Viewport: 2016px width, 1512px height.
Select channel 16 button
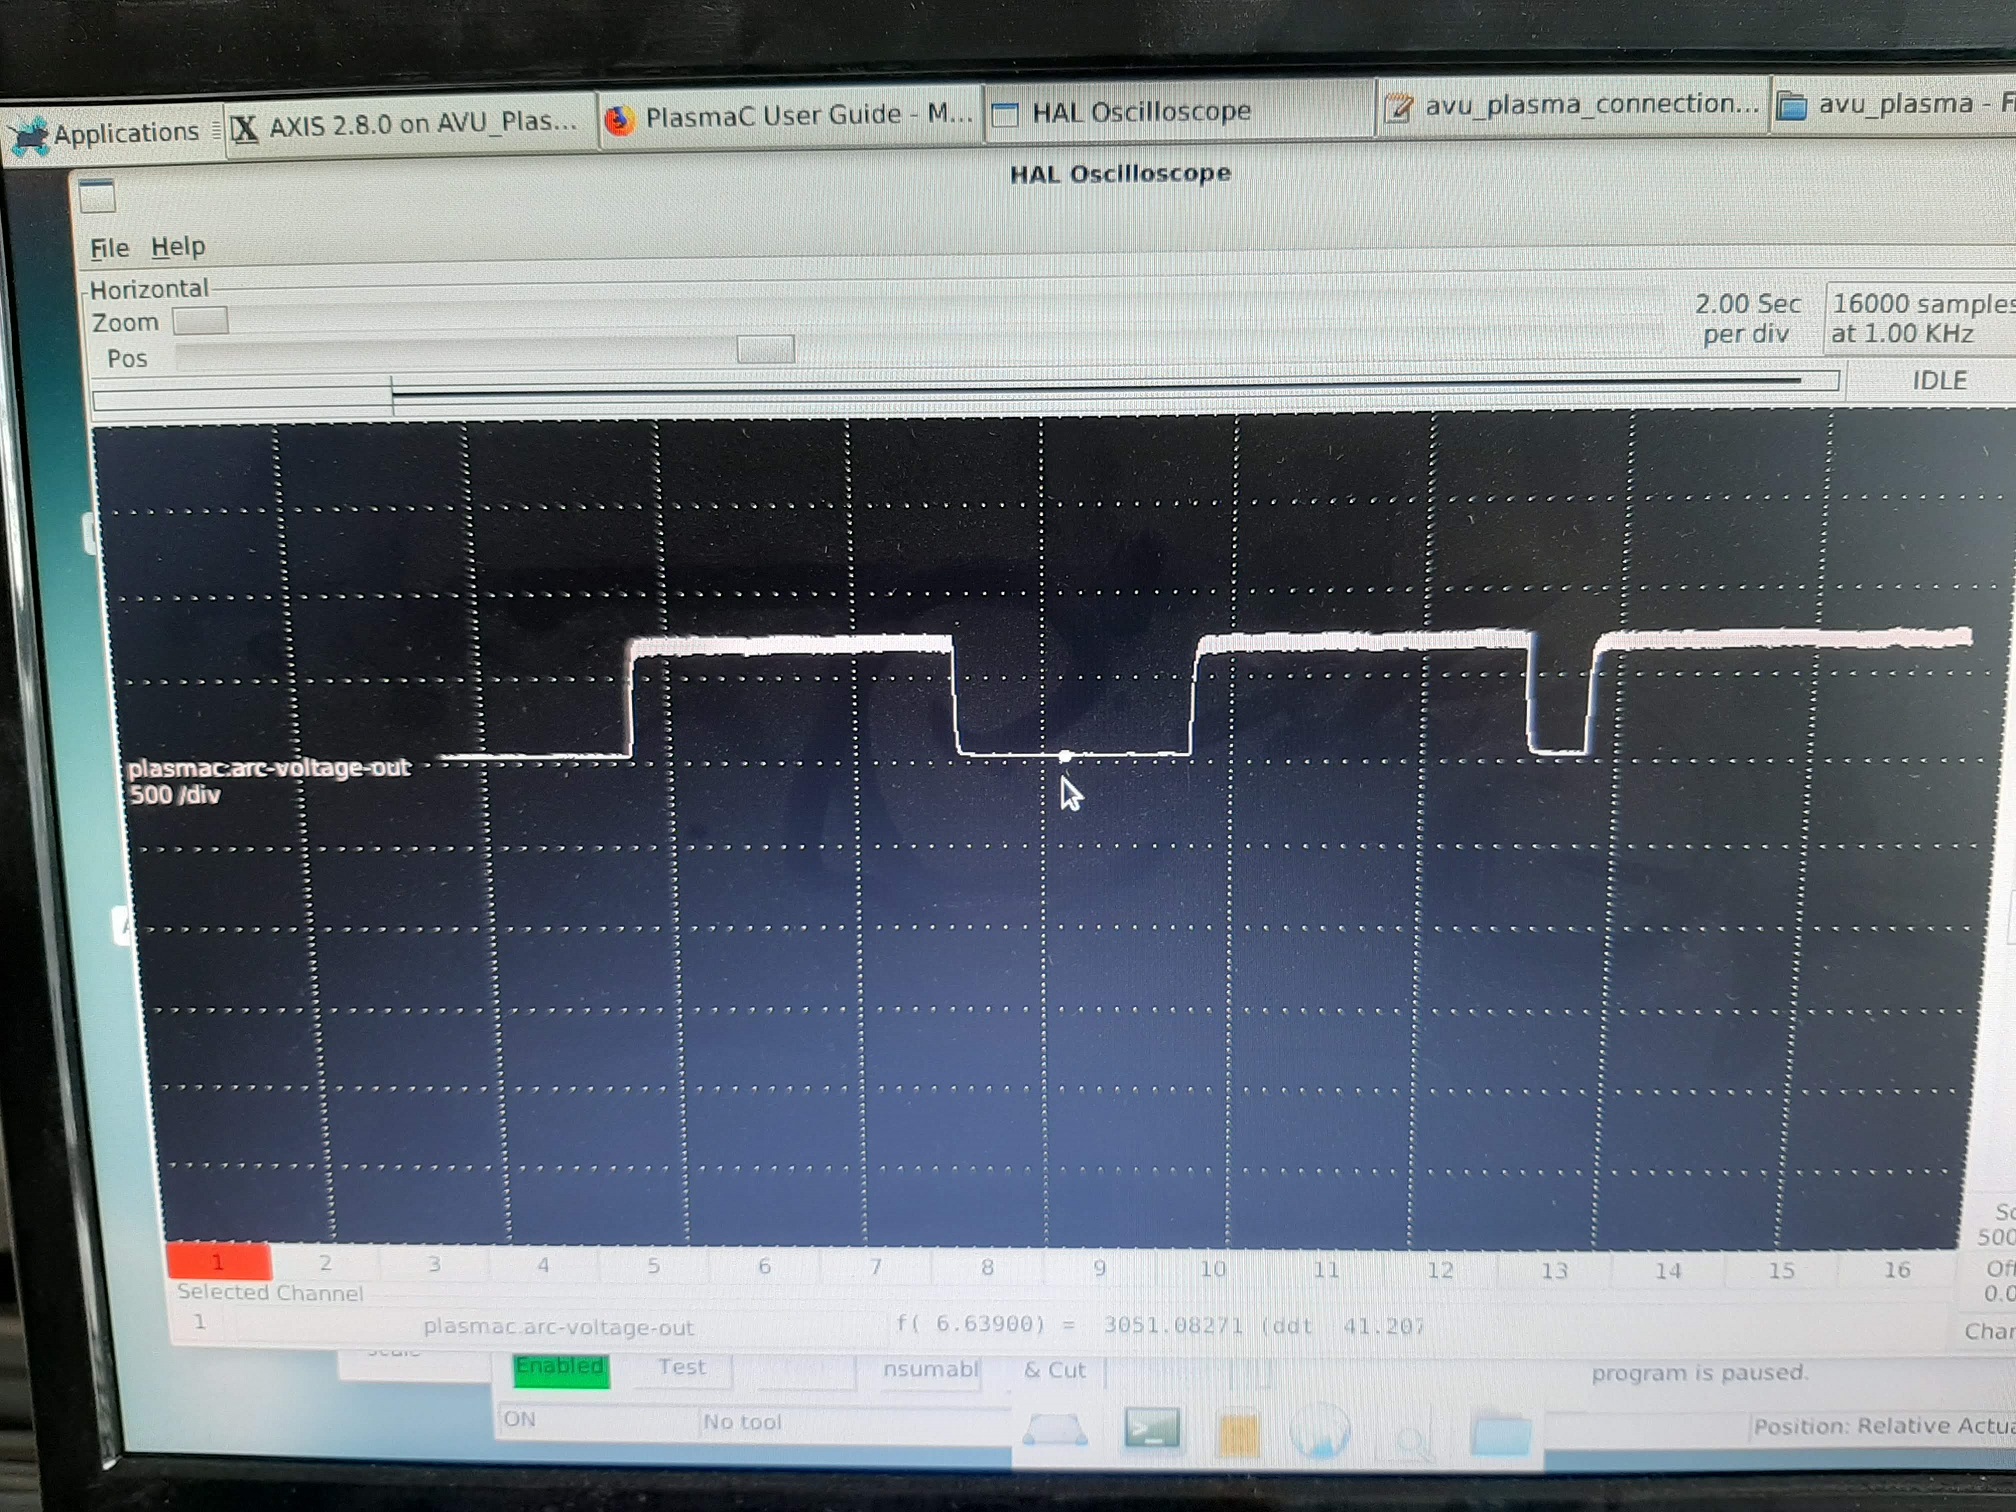click(x=1897, y=1270)
